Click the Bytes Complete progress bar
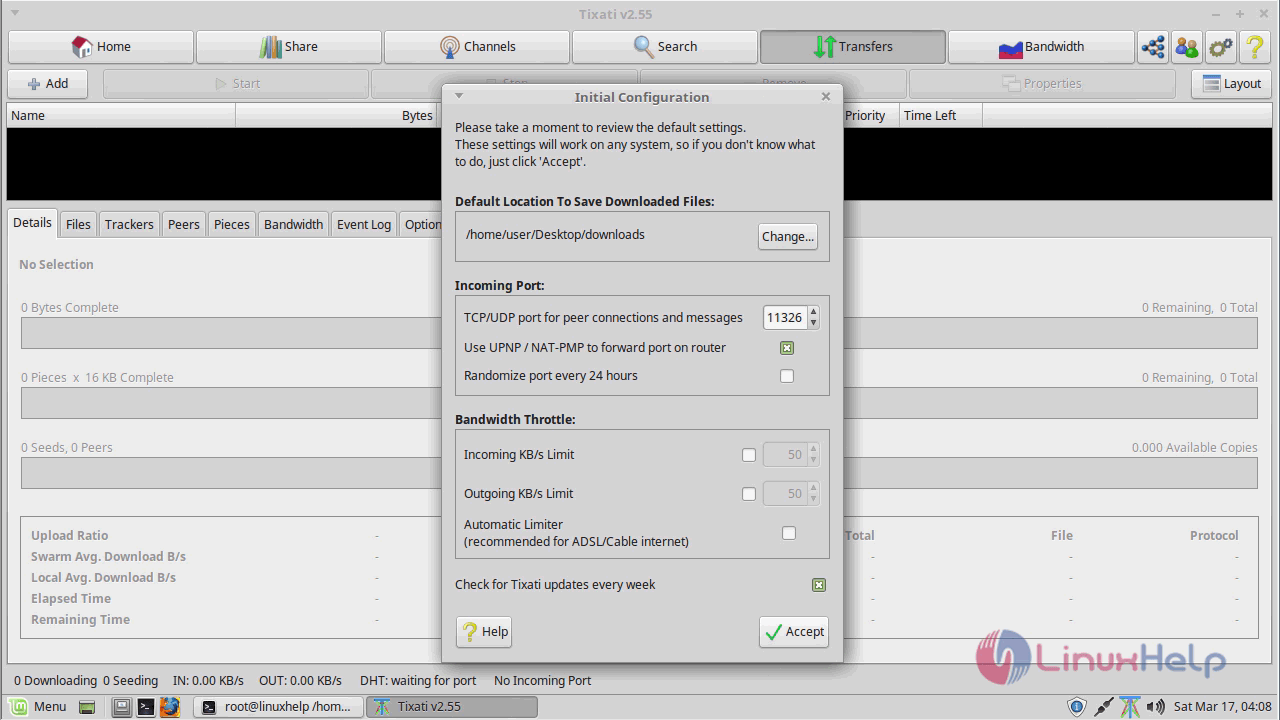 (231, 333)
